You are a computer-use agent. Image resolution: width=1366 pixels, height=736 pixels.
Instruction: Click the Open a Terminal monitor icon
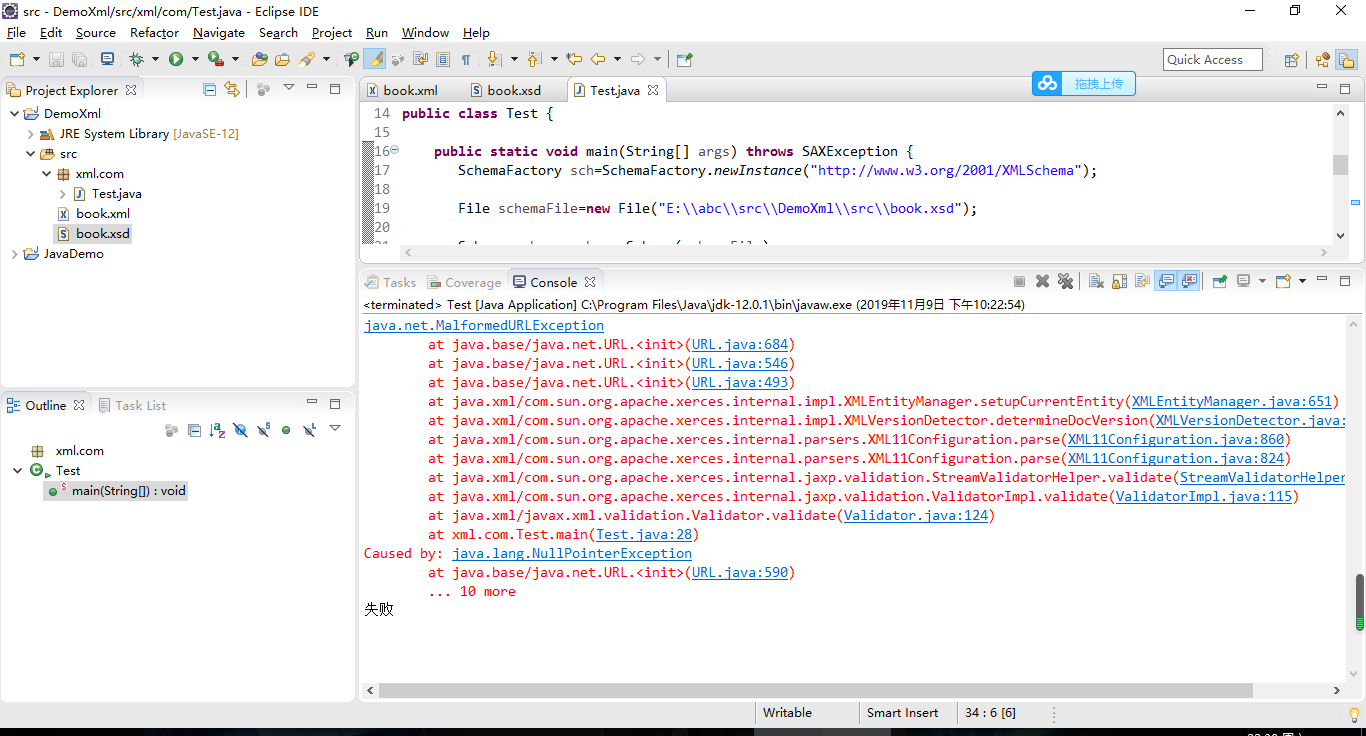(x=107, y=60)
